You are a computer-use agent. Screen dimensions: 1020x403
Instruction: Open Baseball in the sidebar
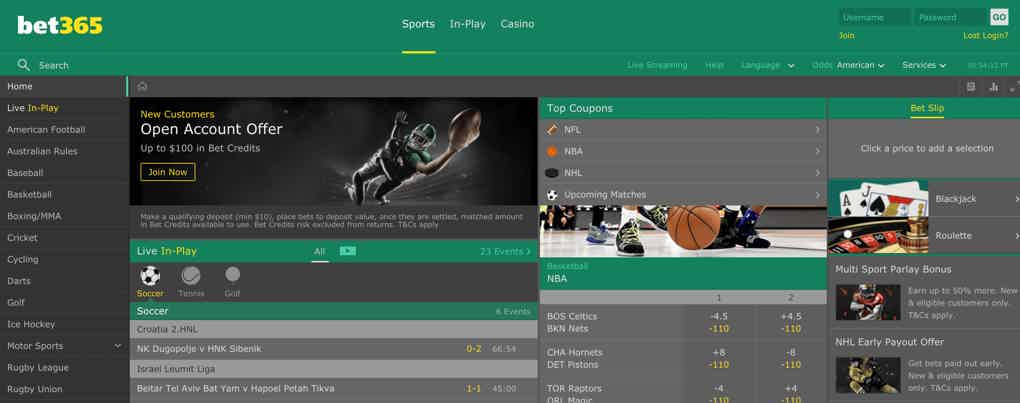pos(64,173)
